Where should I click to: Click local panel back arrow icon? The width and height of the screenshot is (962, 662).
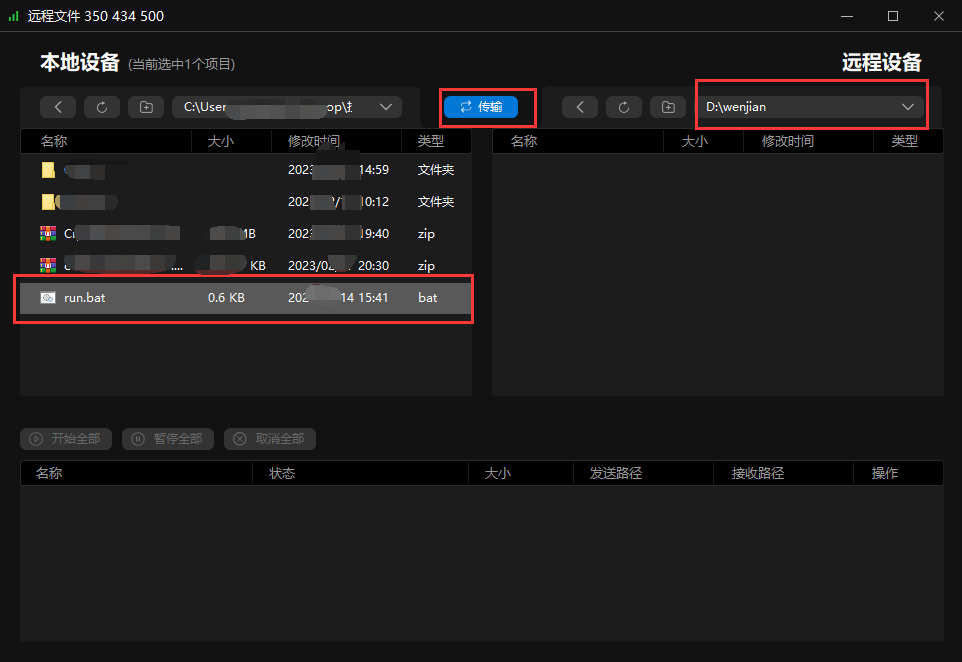tap(58, 107)
